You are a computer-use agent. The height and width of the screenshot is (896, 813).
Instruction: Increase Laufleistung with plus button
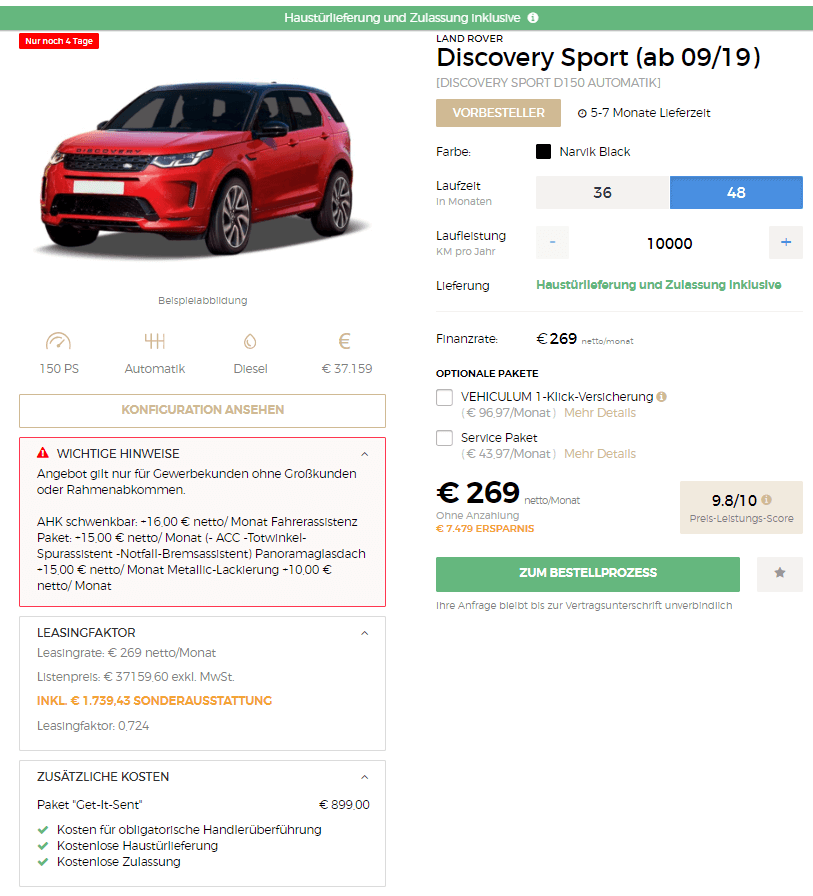point(786,242)
